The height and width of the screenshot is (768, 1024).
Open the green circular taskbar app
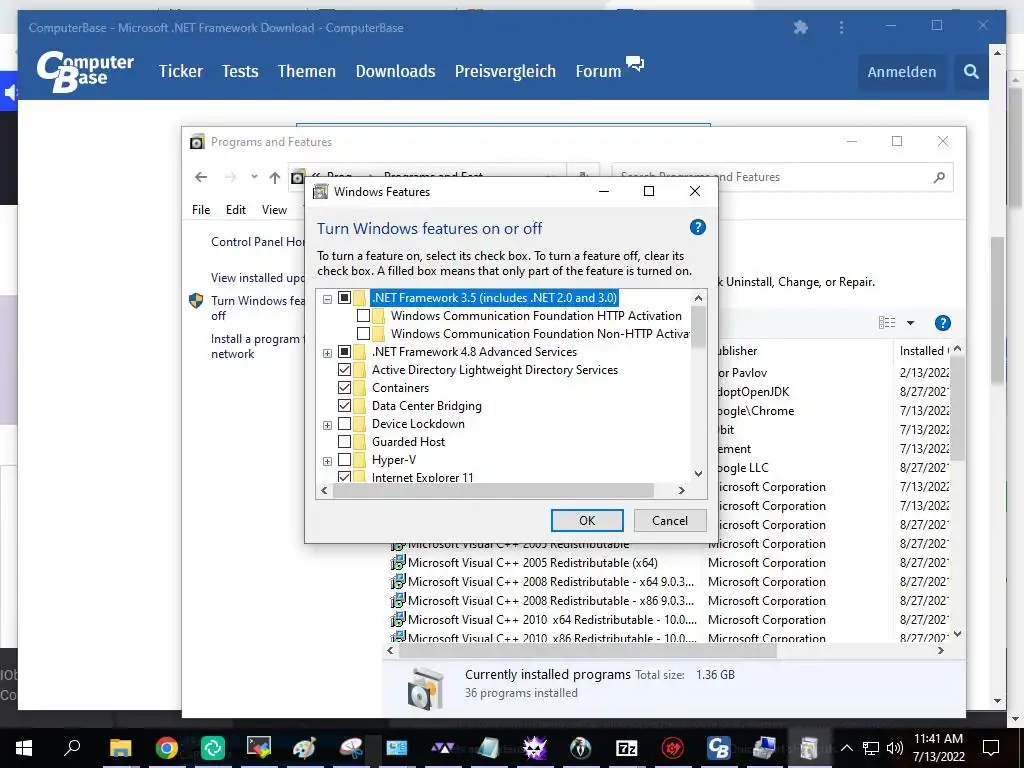pyautogui.click(x=213, y=747)
